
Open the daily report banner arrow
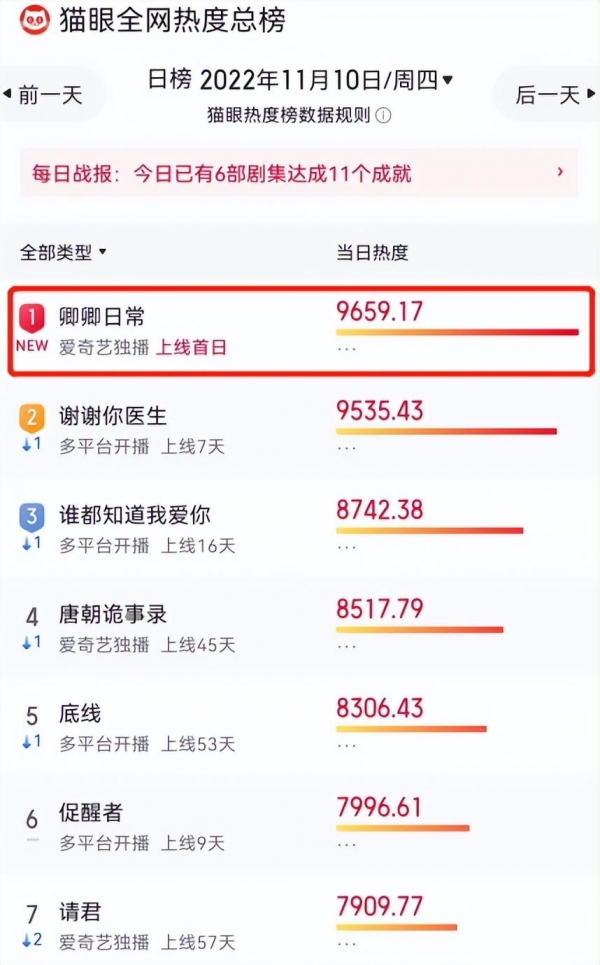tap(560, 173)
